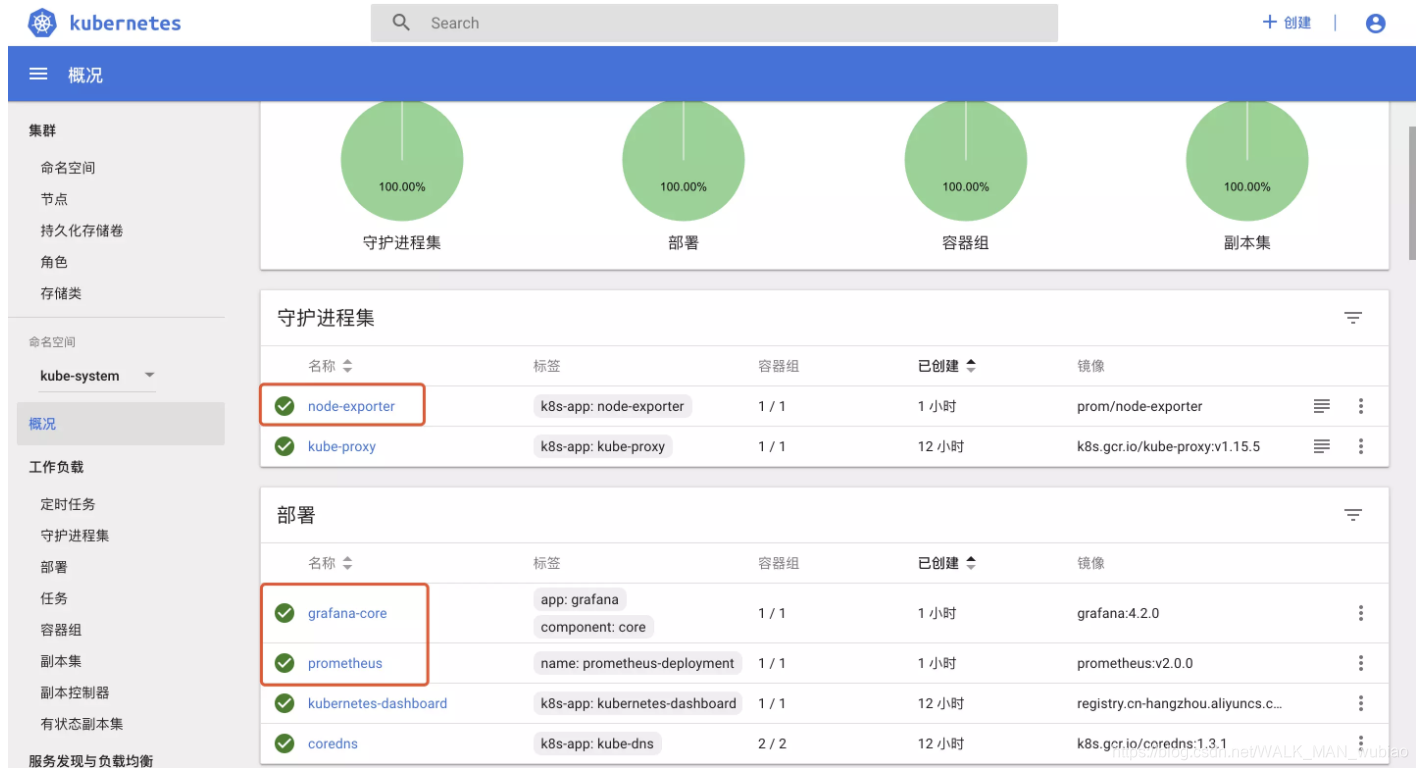1418x770 pixels.
Task: Open actions menu for prometheus row
Action: [1360, 663]
